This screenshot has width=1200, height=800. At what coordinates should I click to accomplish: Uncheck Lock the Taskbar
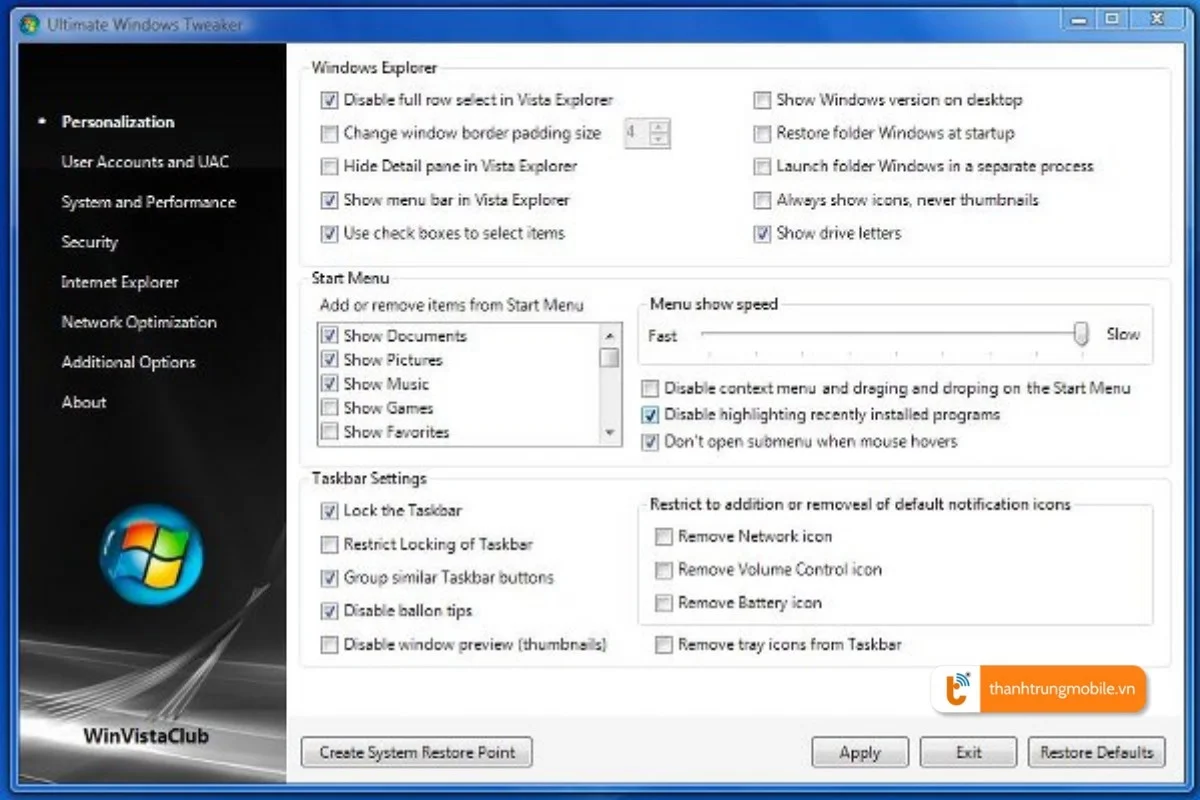(x=329, y=511)
